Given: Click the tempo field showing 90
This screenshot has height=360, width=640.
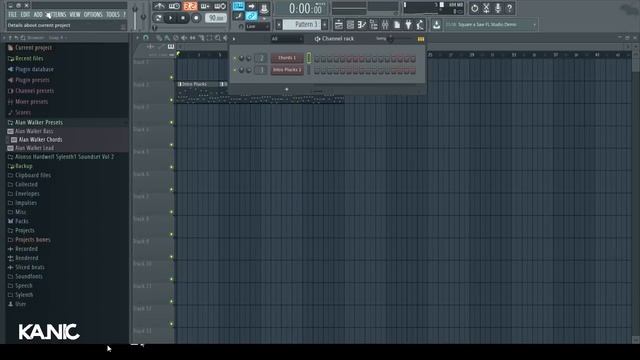Looking at the screenshot, I should [x=216, y=18].
